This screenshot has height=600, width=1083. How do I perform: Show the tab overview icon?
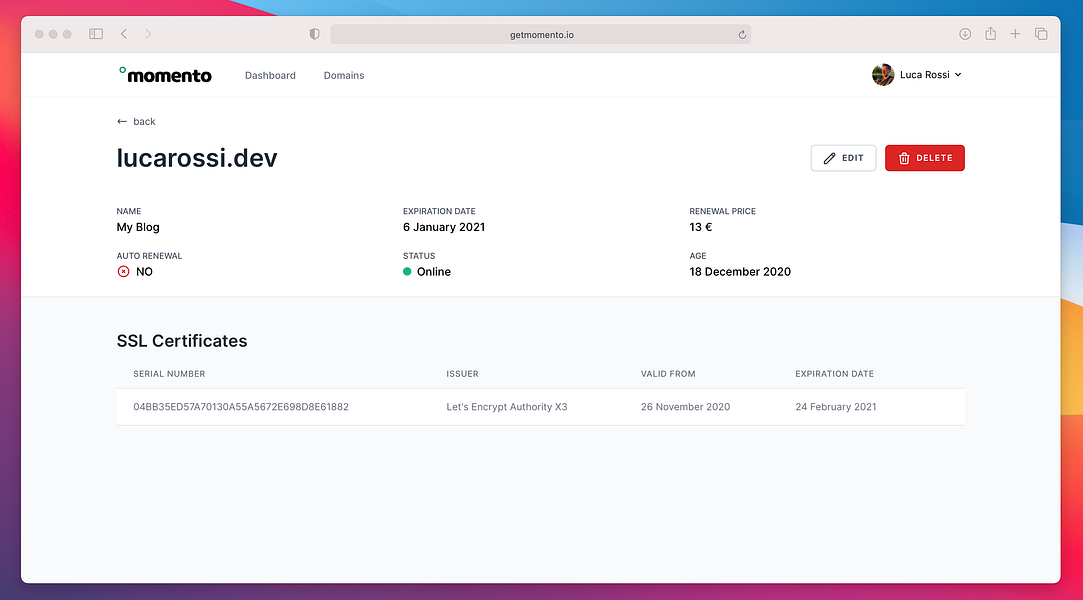click(1041, 34)
